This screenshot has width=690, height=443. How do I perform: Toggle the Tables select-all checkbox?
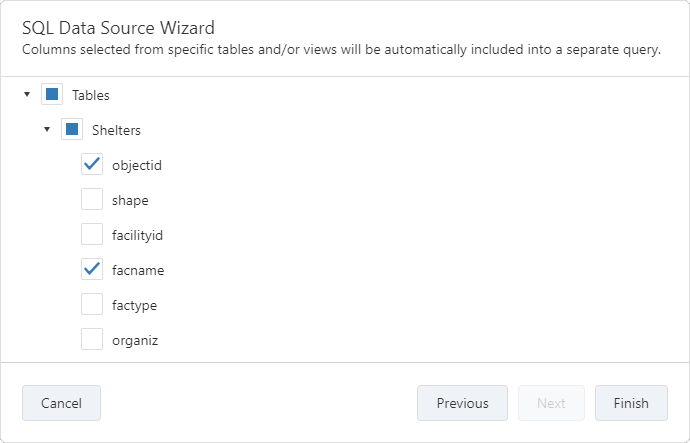click(52, 95)
